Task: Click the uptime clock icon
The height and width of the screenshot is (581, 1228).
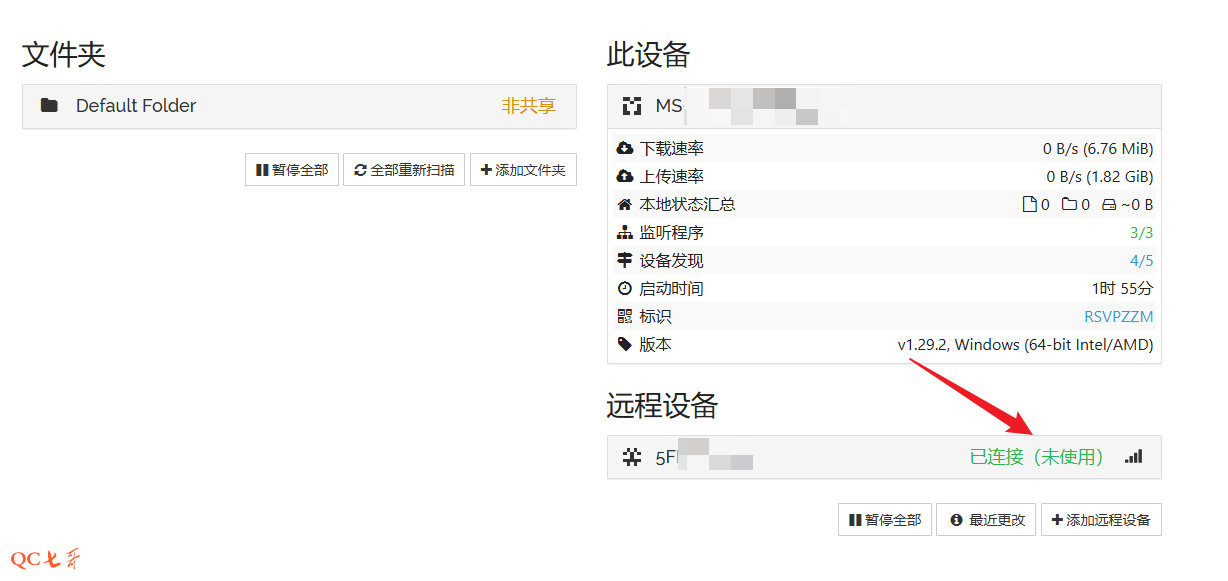Action: click(x=625, y=289)
